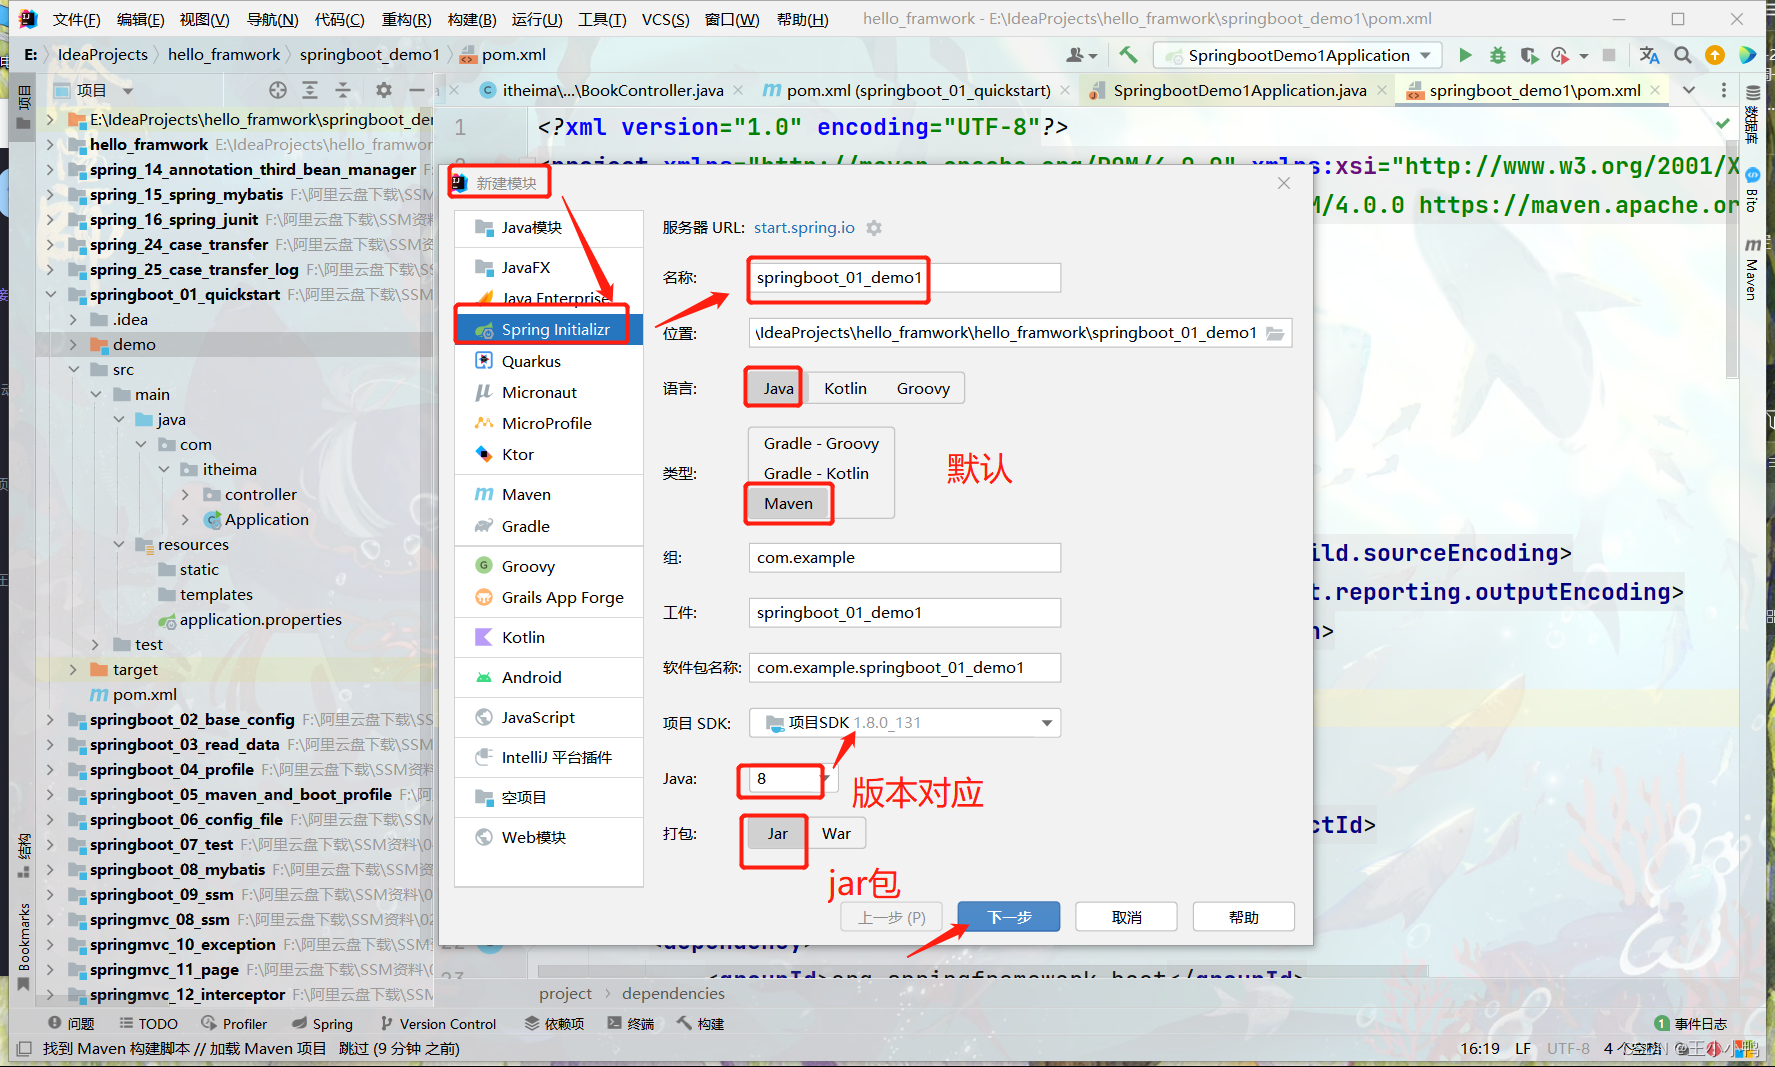Collapse all icon in Project panel header
Screen dimensions: 1775x1067
(343, 90)
